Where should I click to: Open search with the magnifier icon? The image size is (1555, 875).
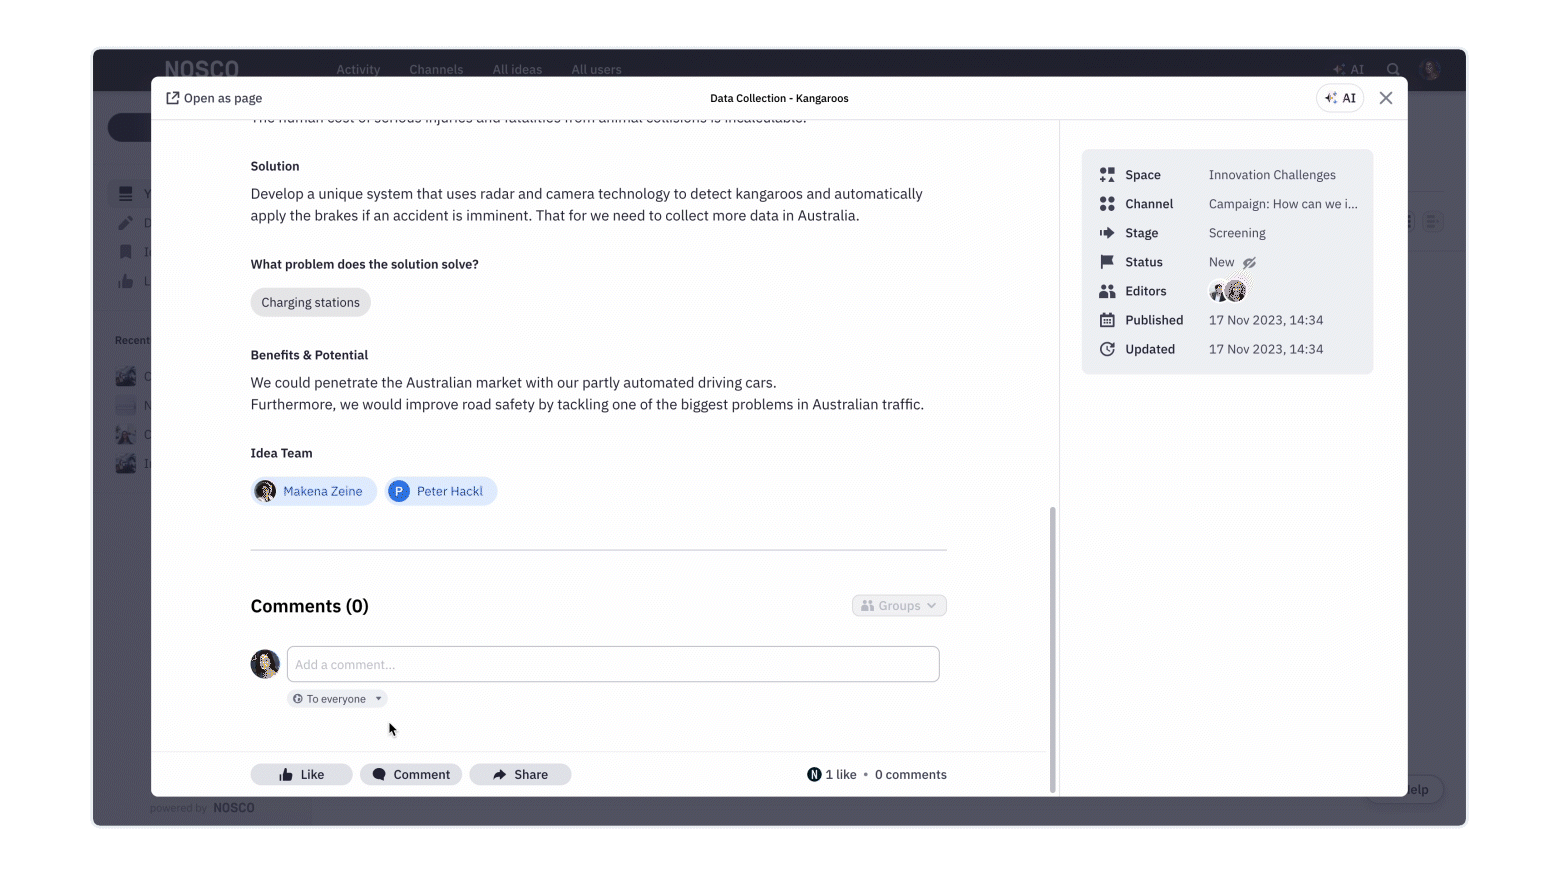tap(1393, 69)
